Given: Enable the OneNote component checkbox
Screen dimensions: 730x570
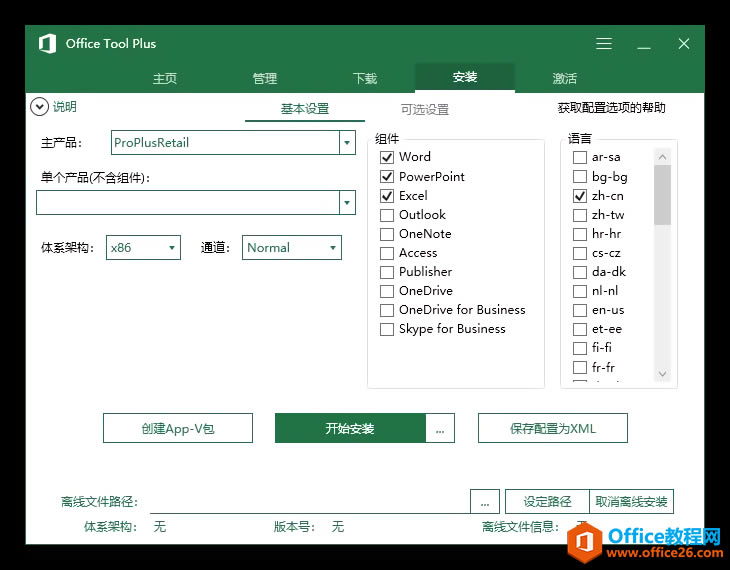Looking at the screenshot, I should click(387, 234).
